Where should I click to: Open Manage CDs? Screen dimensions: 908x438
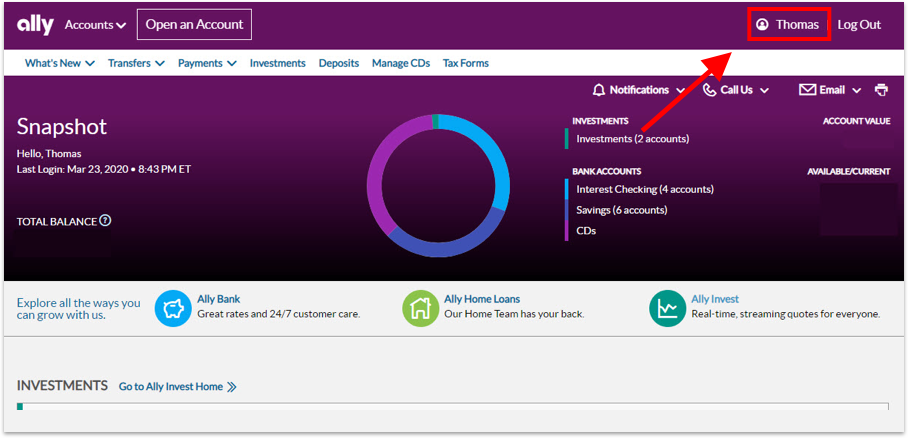click(x=401, y=63)
